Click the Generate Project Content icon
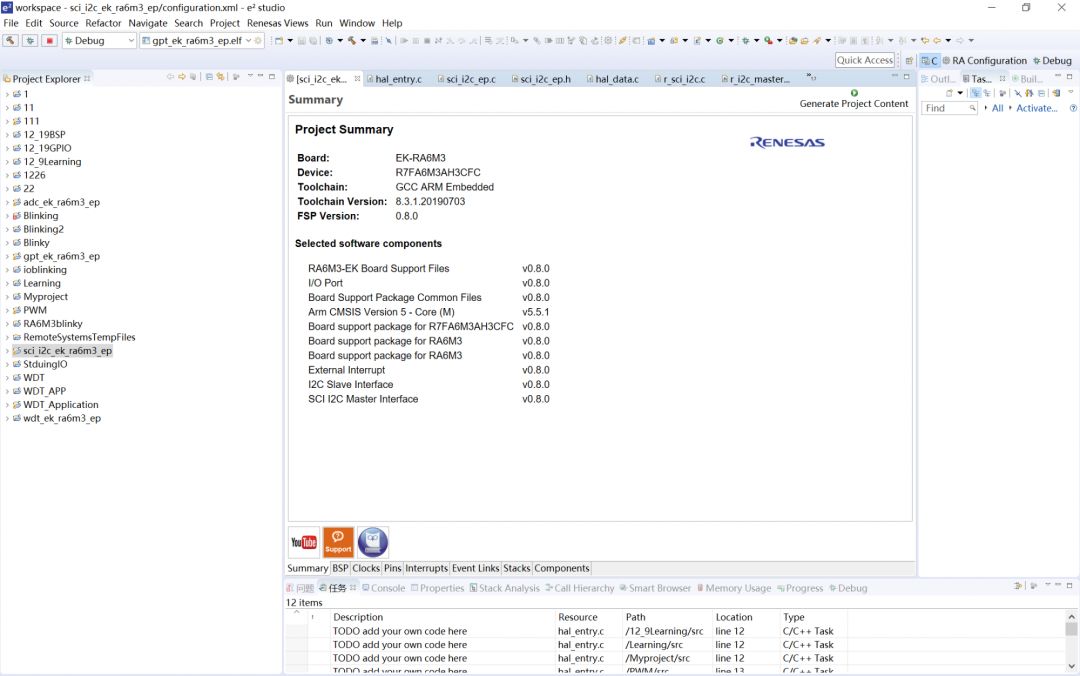The image size is (1080, 676). (854, 93)
